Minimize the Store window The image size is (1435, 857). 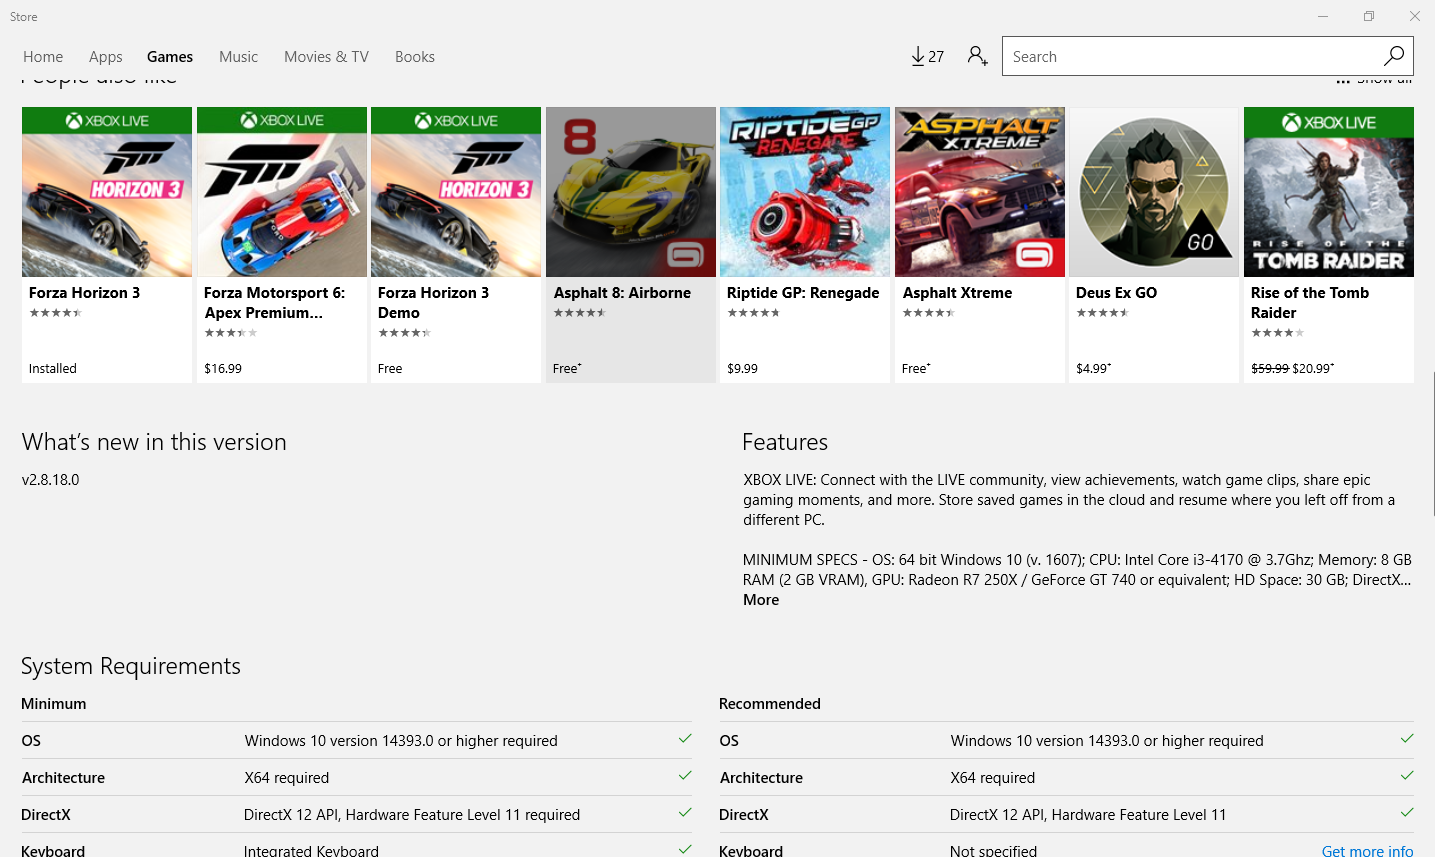click(x=1323, y=16)
